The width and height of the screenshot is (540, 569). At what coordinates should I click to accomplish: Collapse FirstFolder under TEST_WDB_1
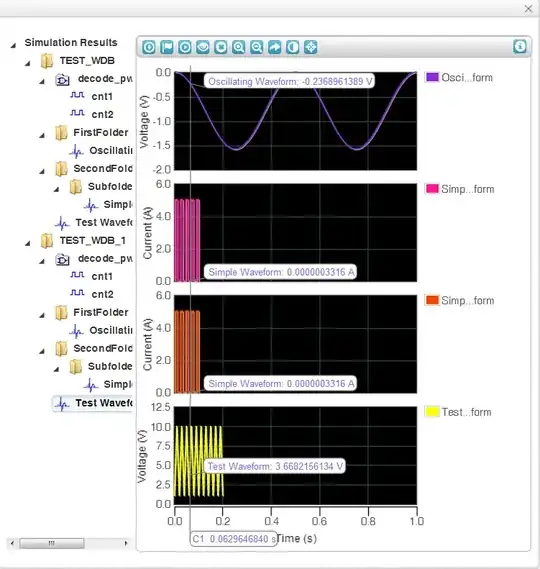pyautogui.click(x=42, y=315)
